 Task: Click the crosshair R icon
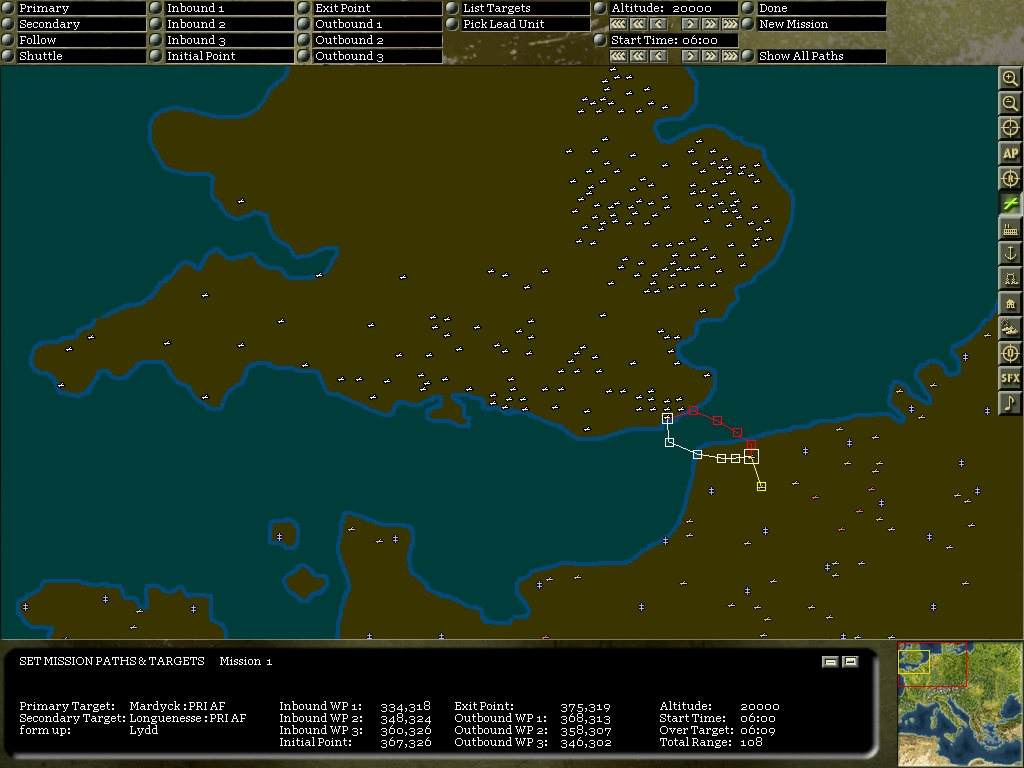[x=1010, y=178]
